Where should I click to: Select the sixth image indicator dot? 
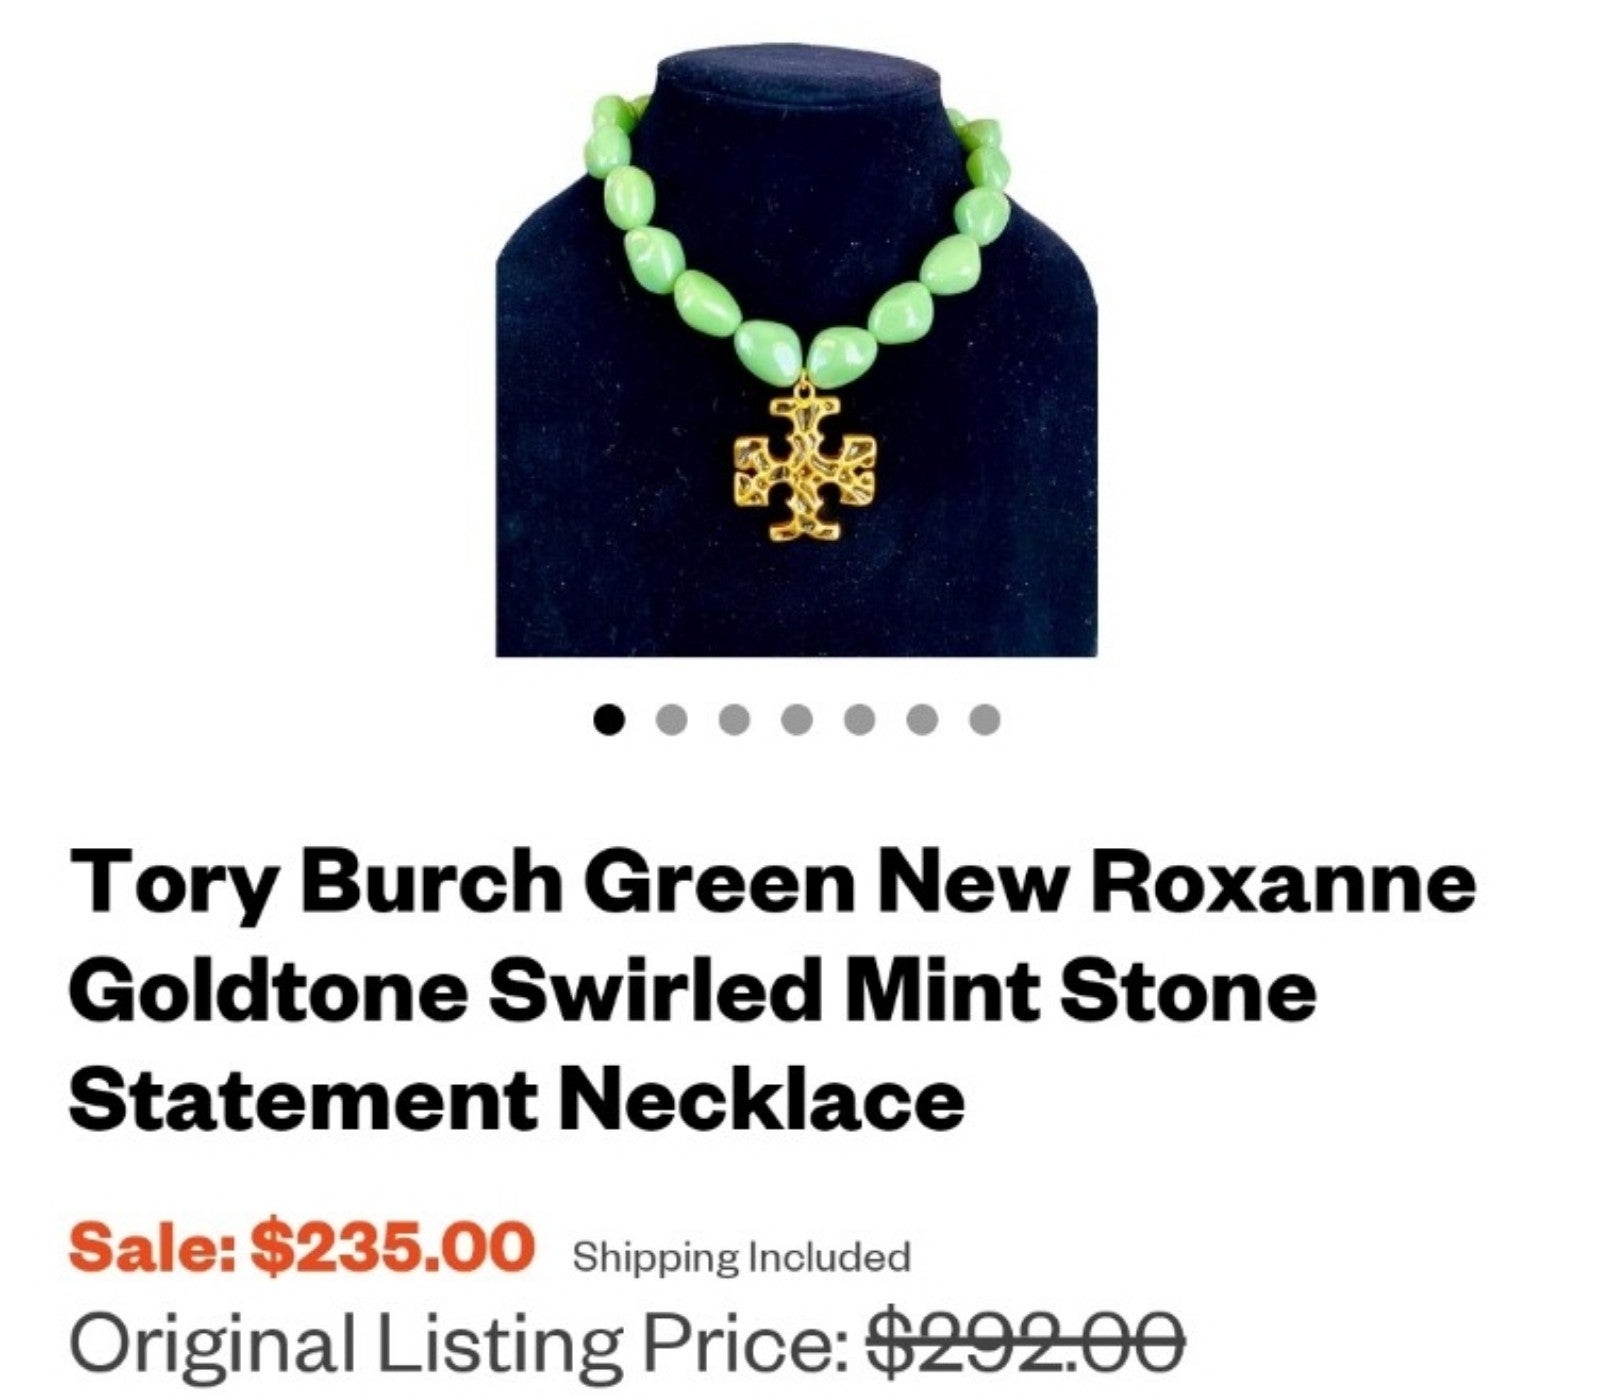pos(922,719)
